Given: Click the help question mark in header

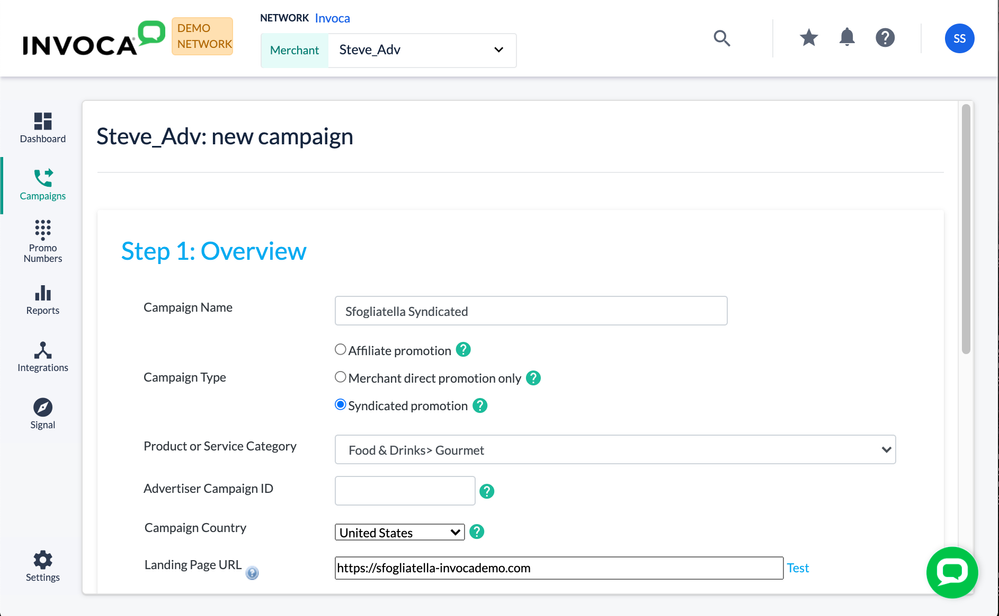Looking at the screenshot, I should 885,38.
